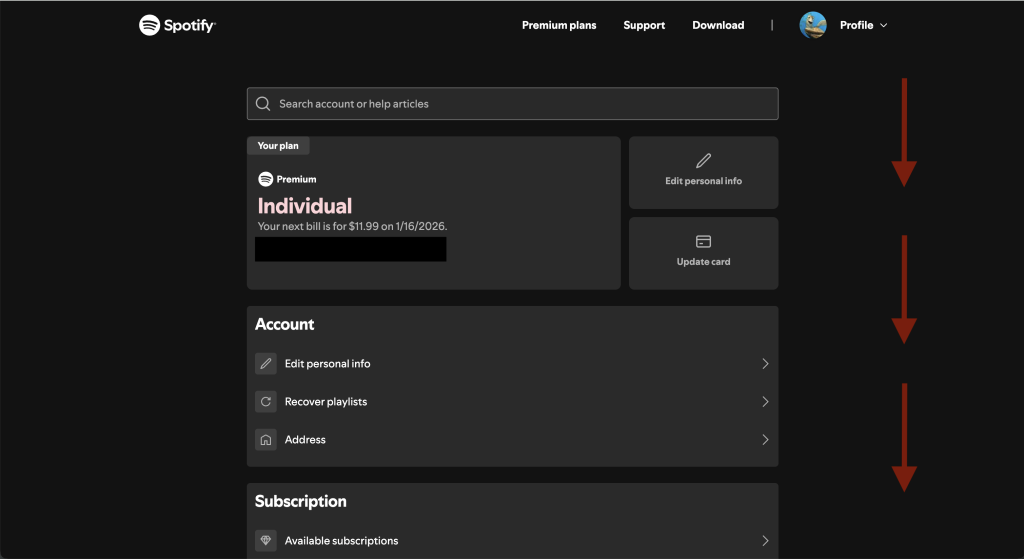The image size is (1024, 559).
Task: Expand the Edit personal info row chevron
Action: [765, 364]
